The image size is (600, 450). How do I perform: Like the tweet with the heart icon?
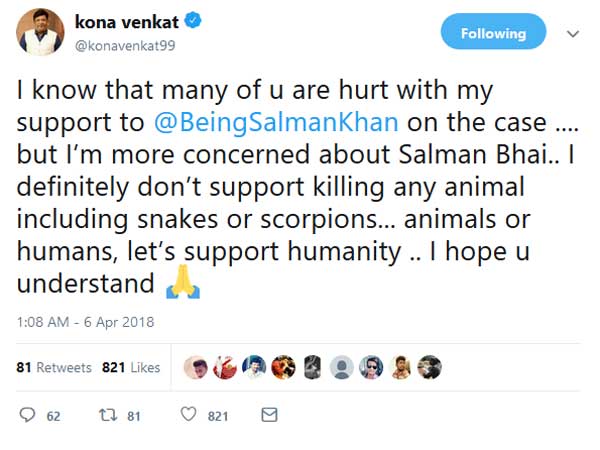point(187,415)
